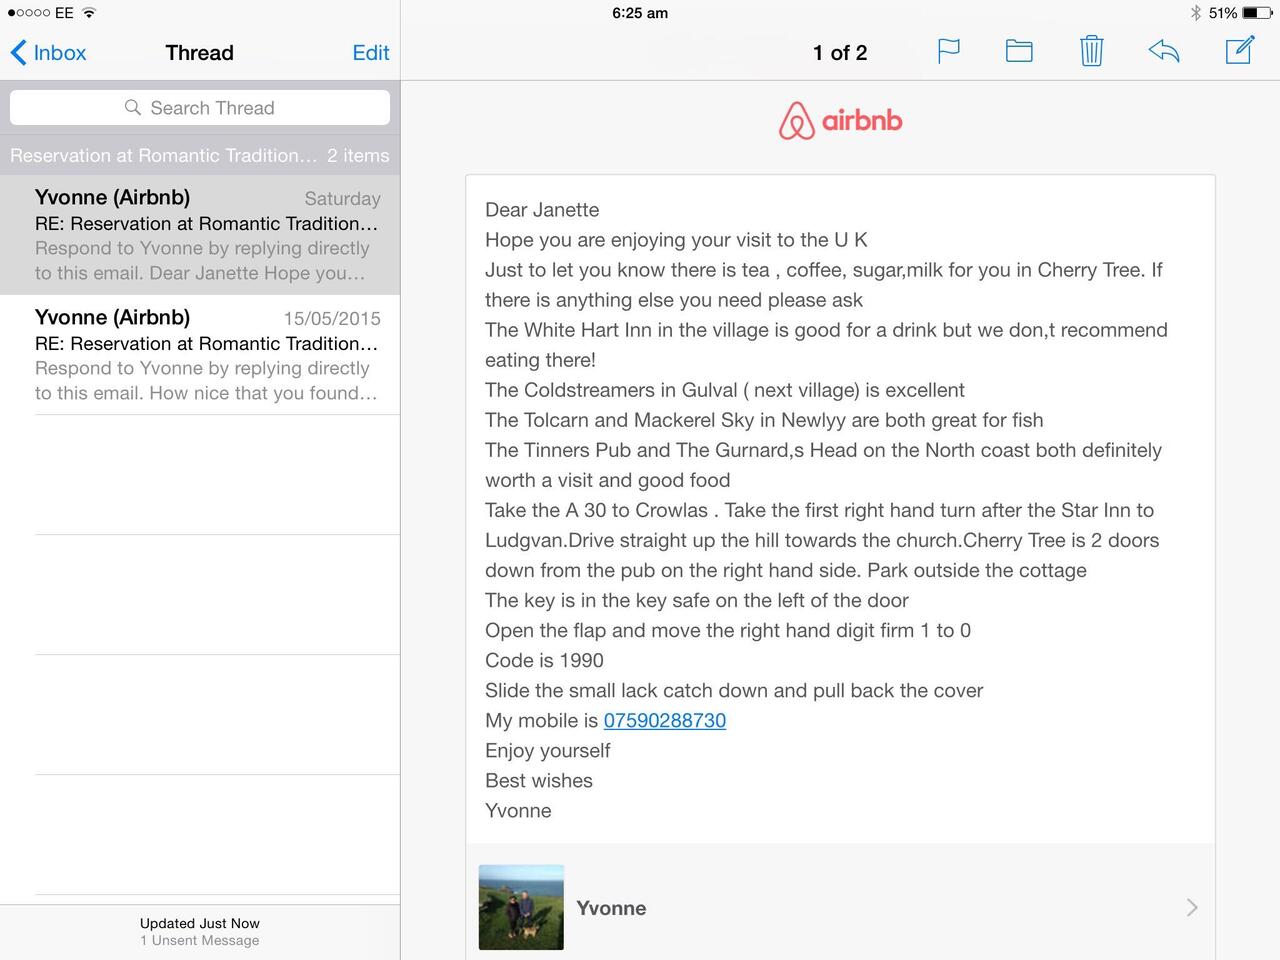Image resolution: width=1280 pixels, height=960 pixels.
Task: Tap the search magnifier icon
Action: 132,108
